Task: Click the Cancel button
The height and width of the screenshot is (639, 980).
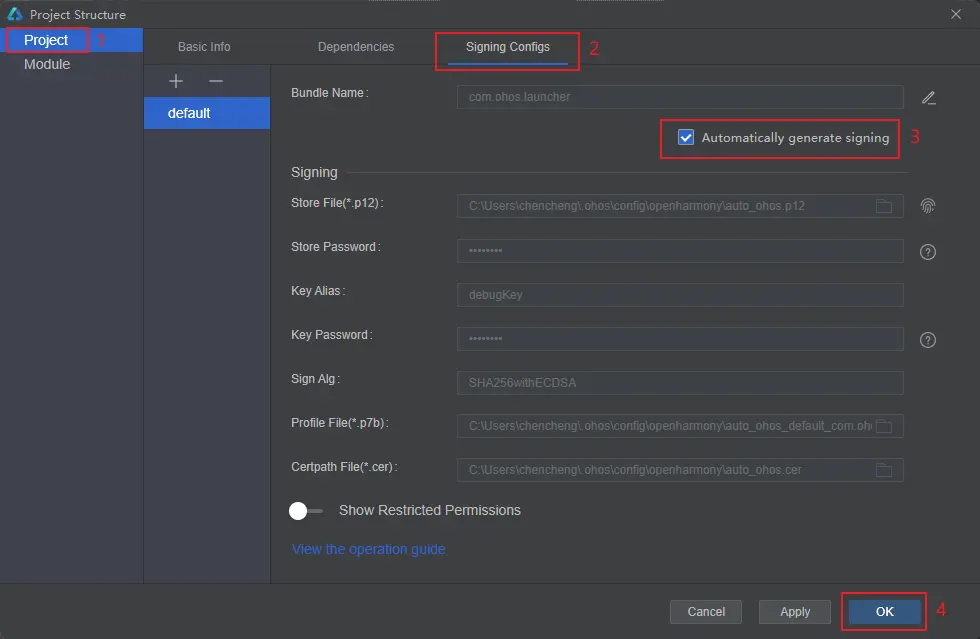Action: click(706, 611)
